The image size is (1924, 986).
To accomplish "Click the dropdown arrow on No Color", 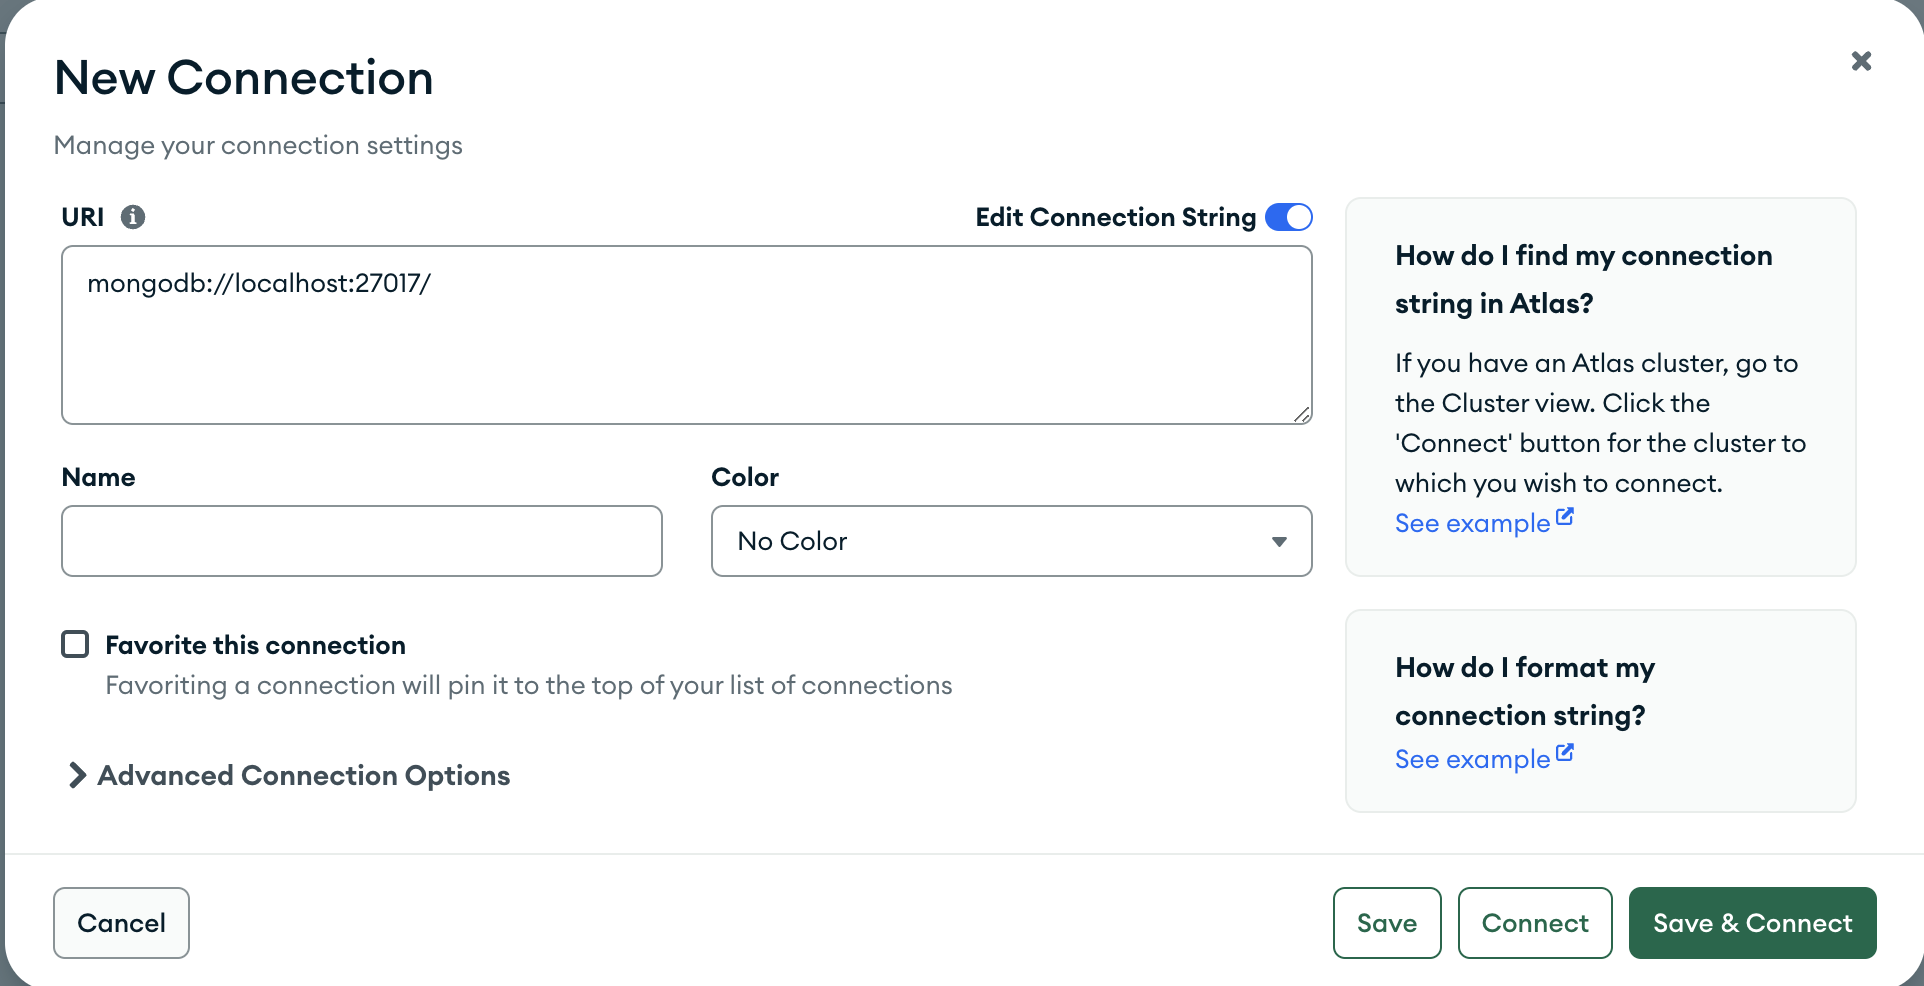I will click(1280, 541).
